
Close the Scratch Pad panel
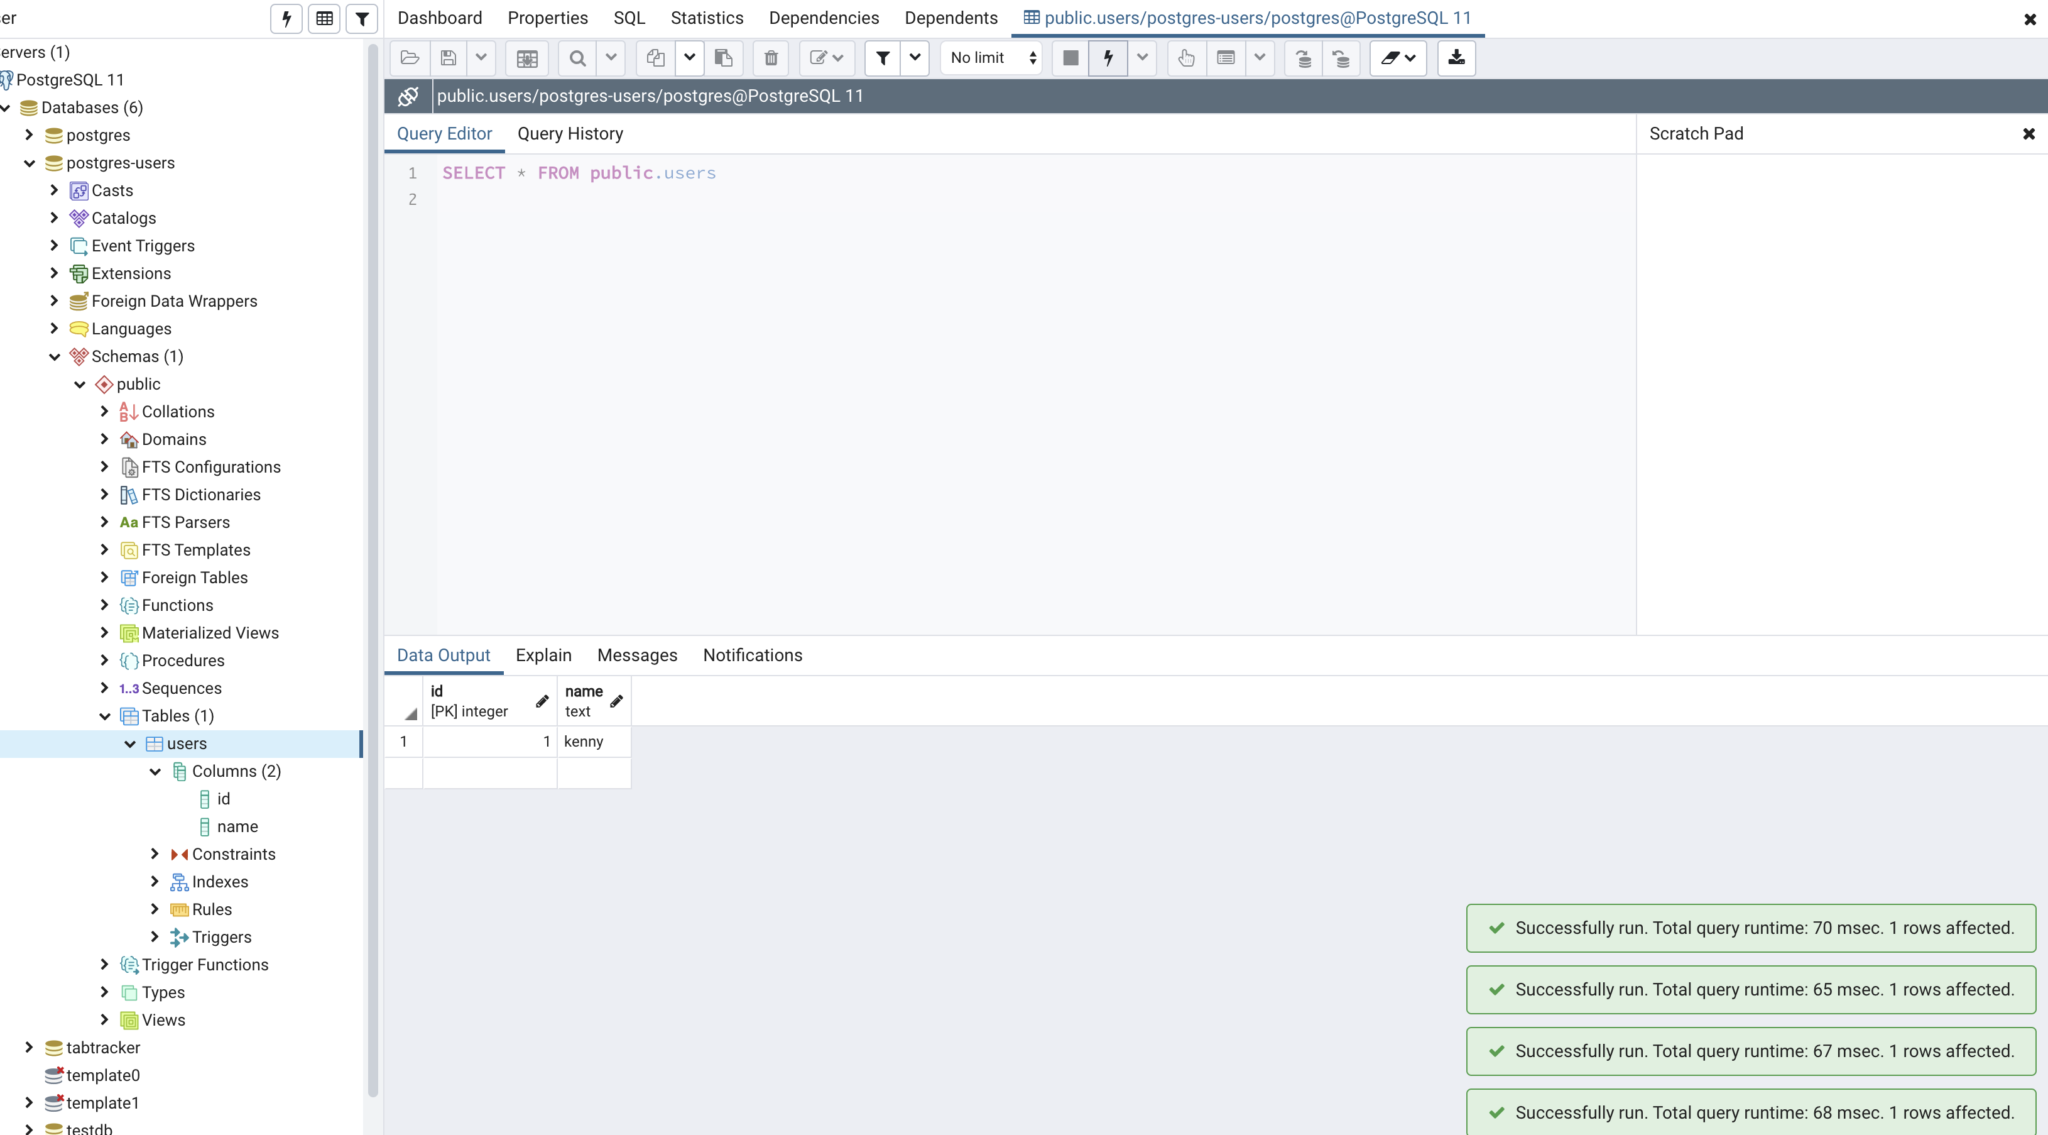[x=2031, y=133]
